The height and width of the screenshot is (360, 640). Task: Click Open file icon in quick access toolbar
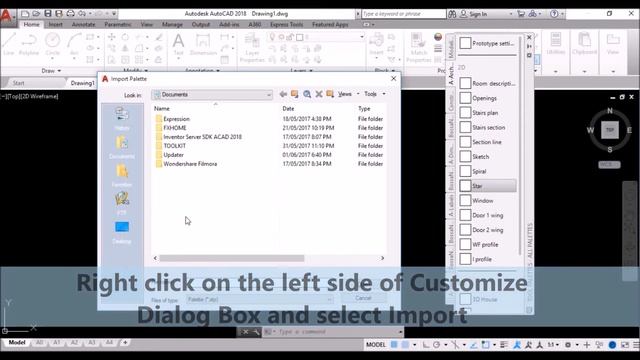[x=36, y=13]
